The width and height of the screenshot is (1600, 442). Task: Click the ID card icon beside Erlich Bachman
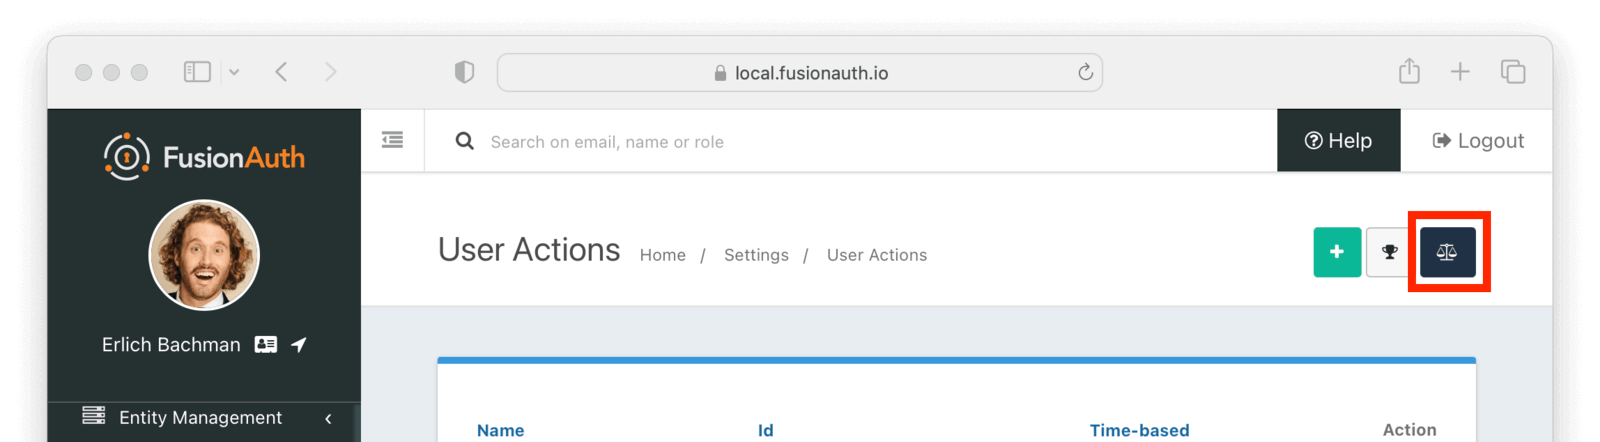click(x=266, y=344)
